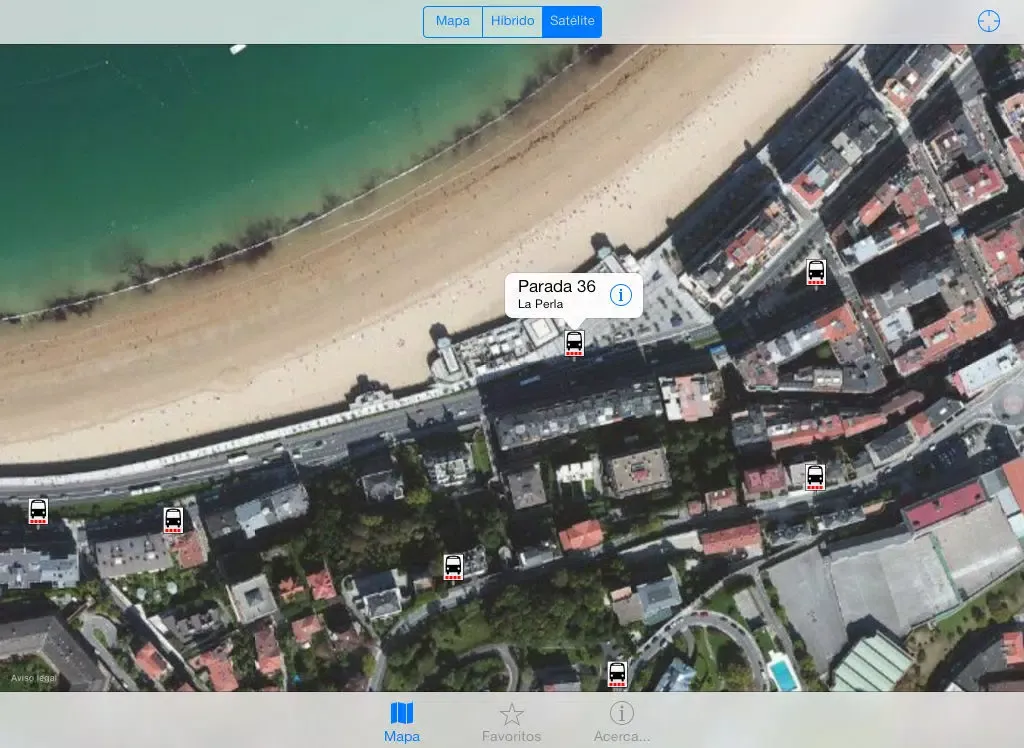Select the Híbrido map view
The image size is (1024, 748).
pos(512,22)
